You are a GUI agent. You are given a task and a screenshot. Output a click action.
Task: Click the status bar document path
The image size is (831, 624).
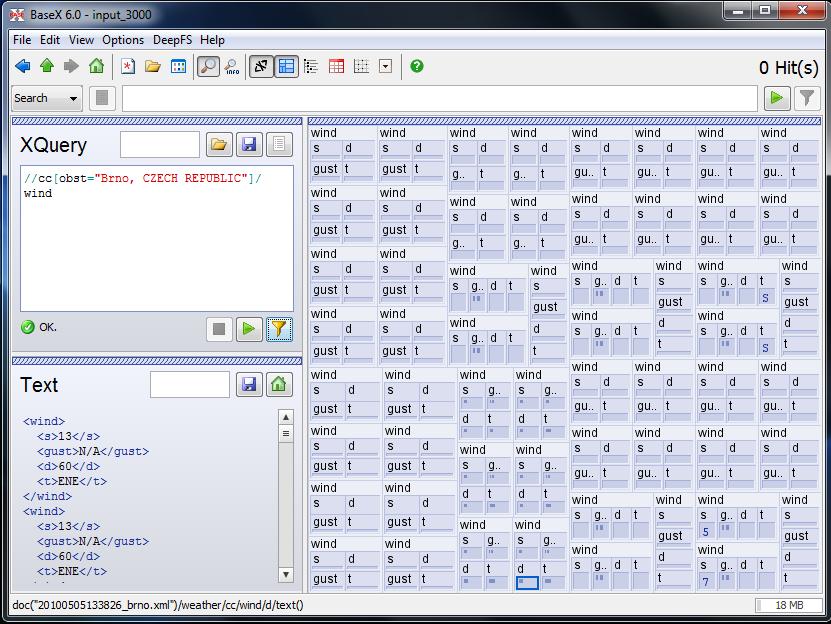[158, 605]
